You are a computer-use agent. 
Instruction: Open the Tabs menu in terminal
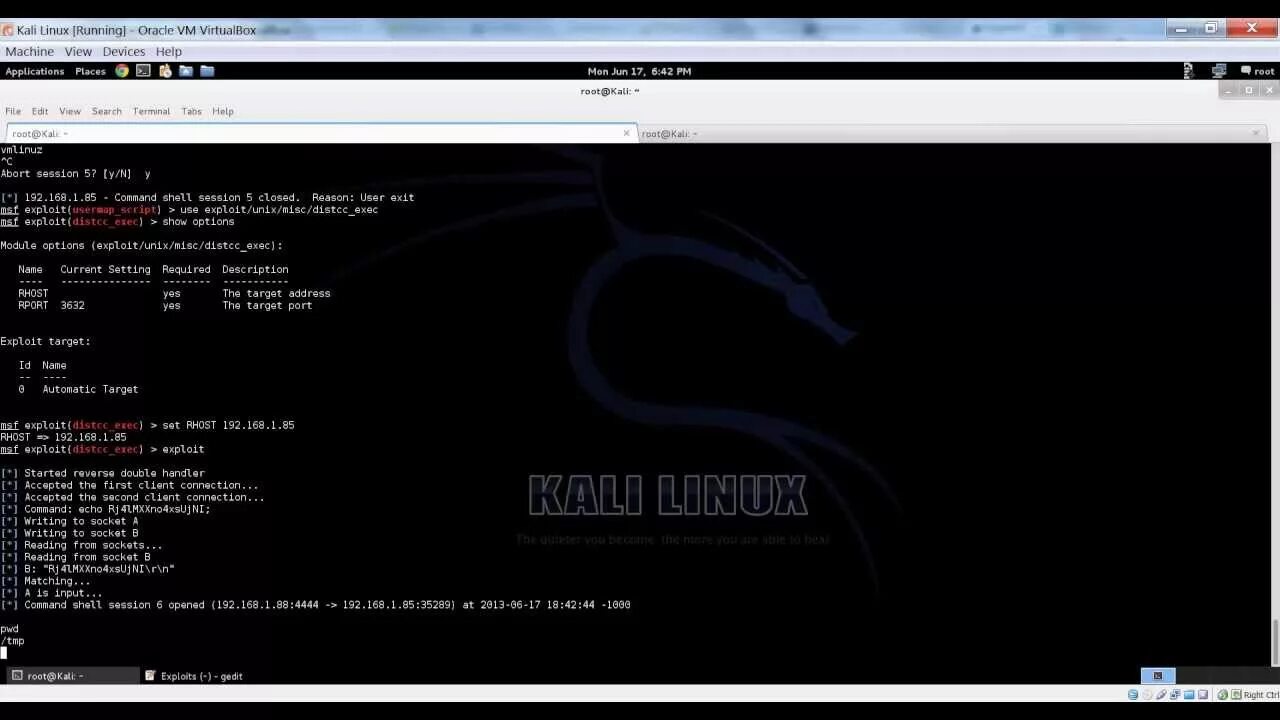[191, 111]
